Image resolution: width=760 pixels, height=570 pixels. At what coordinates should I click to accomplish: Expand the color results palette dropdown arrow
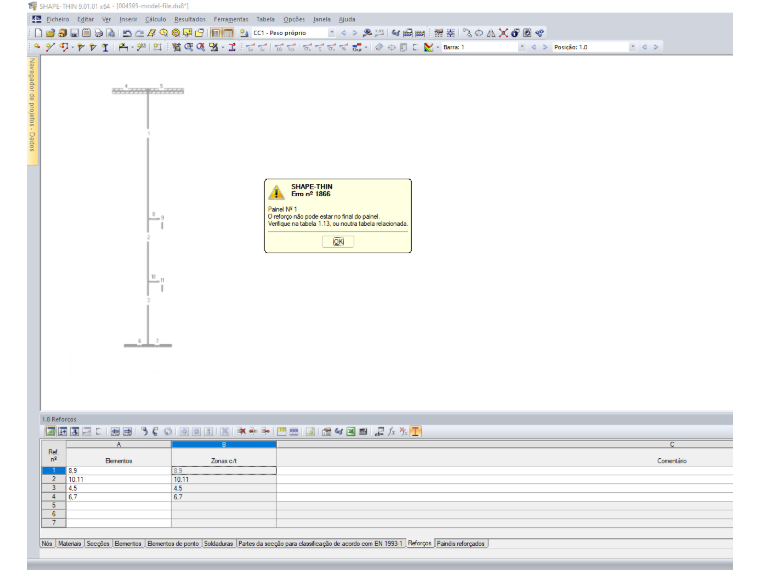tap(438, 47)
